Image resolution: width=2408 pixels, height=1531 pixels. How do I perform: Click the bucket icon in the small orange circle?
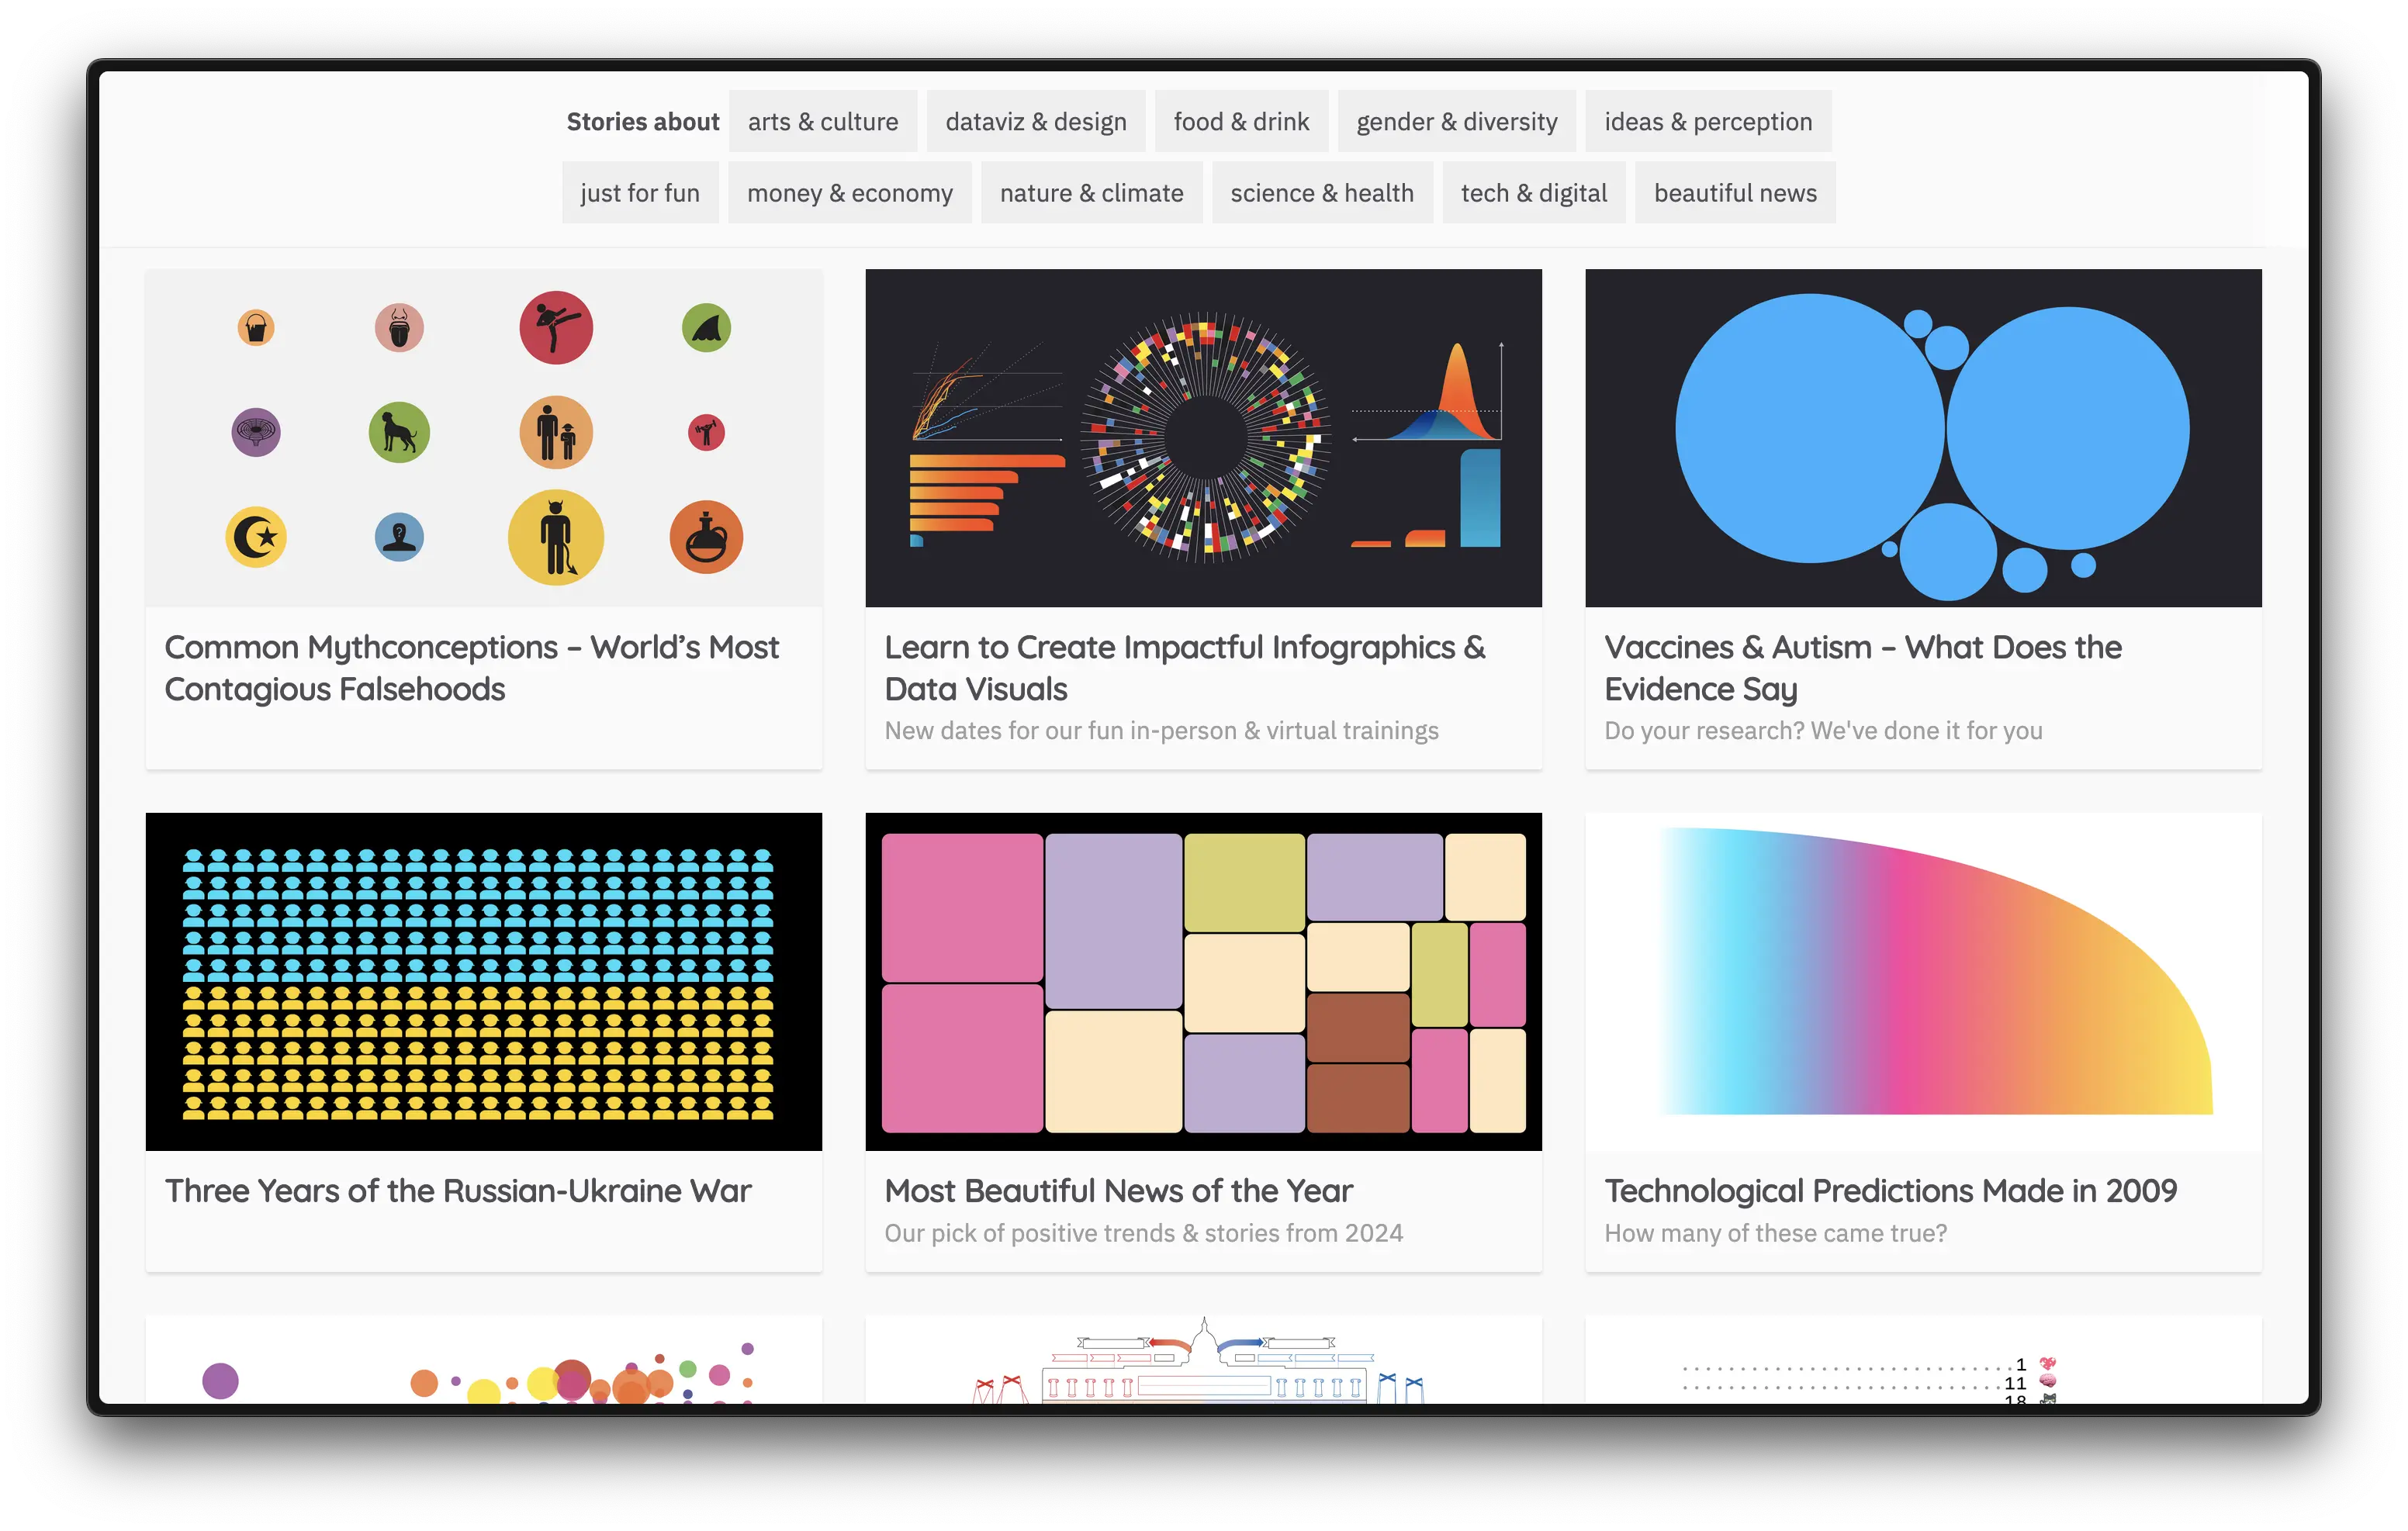click(x=256, y=328)
